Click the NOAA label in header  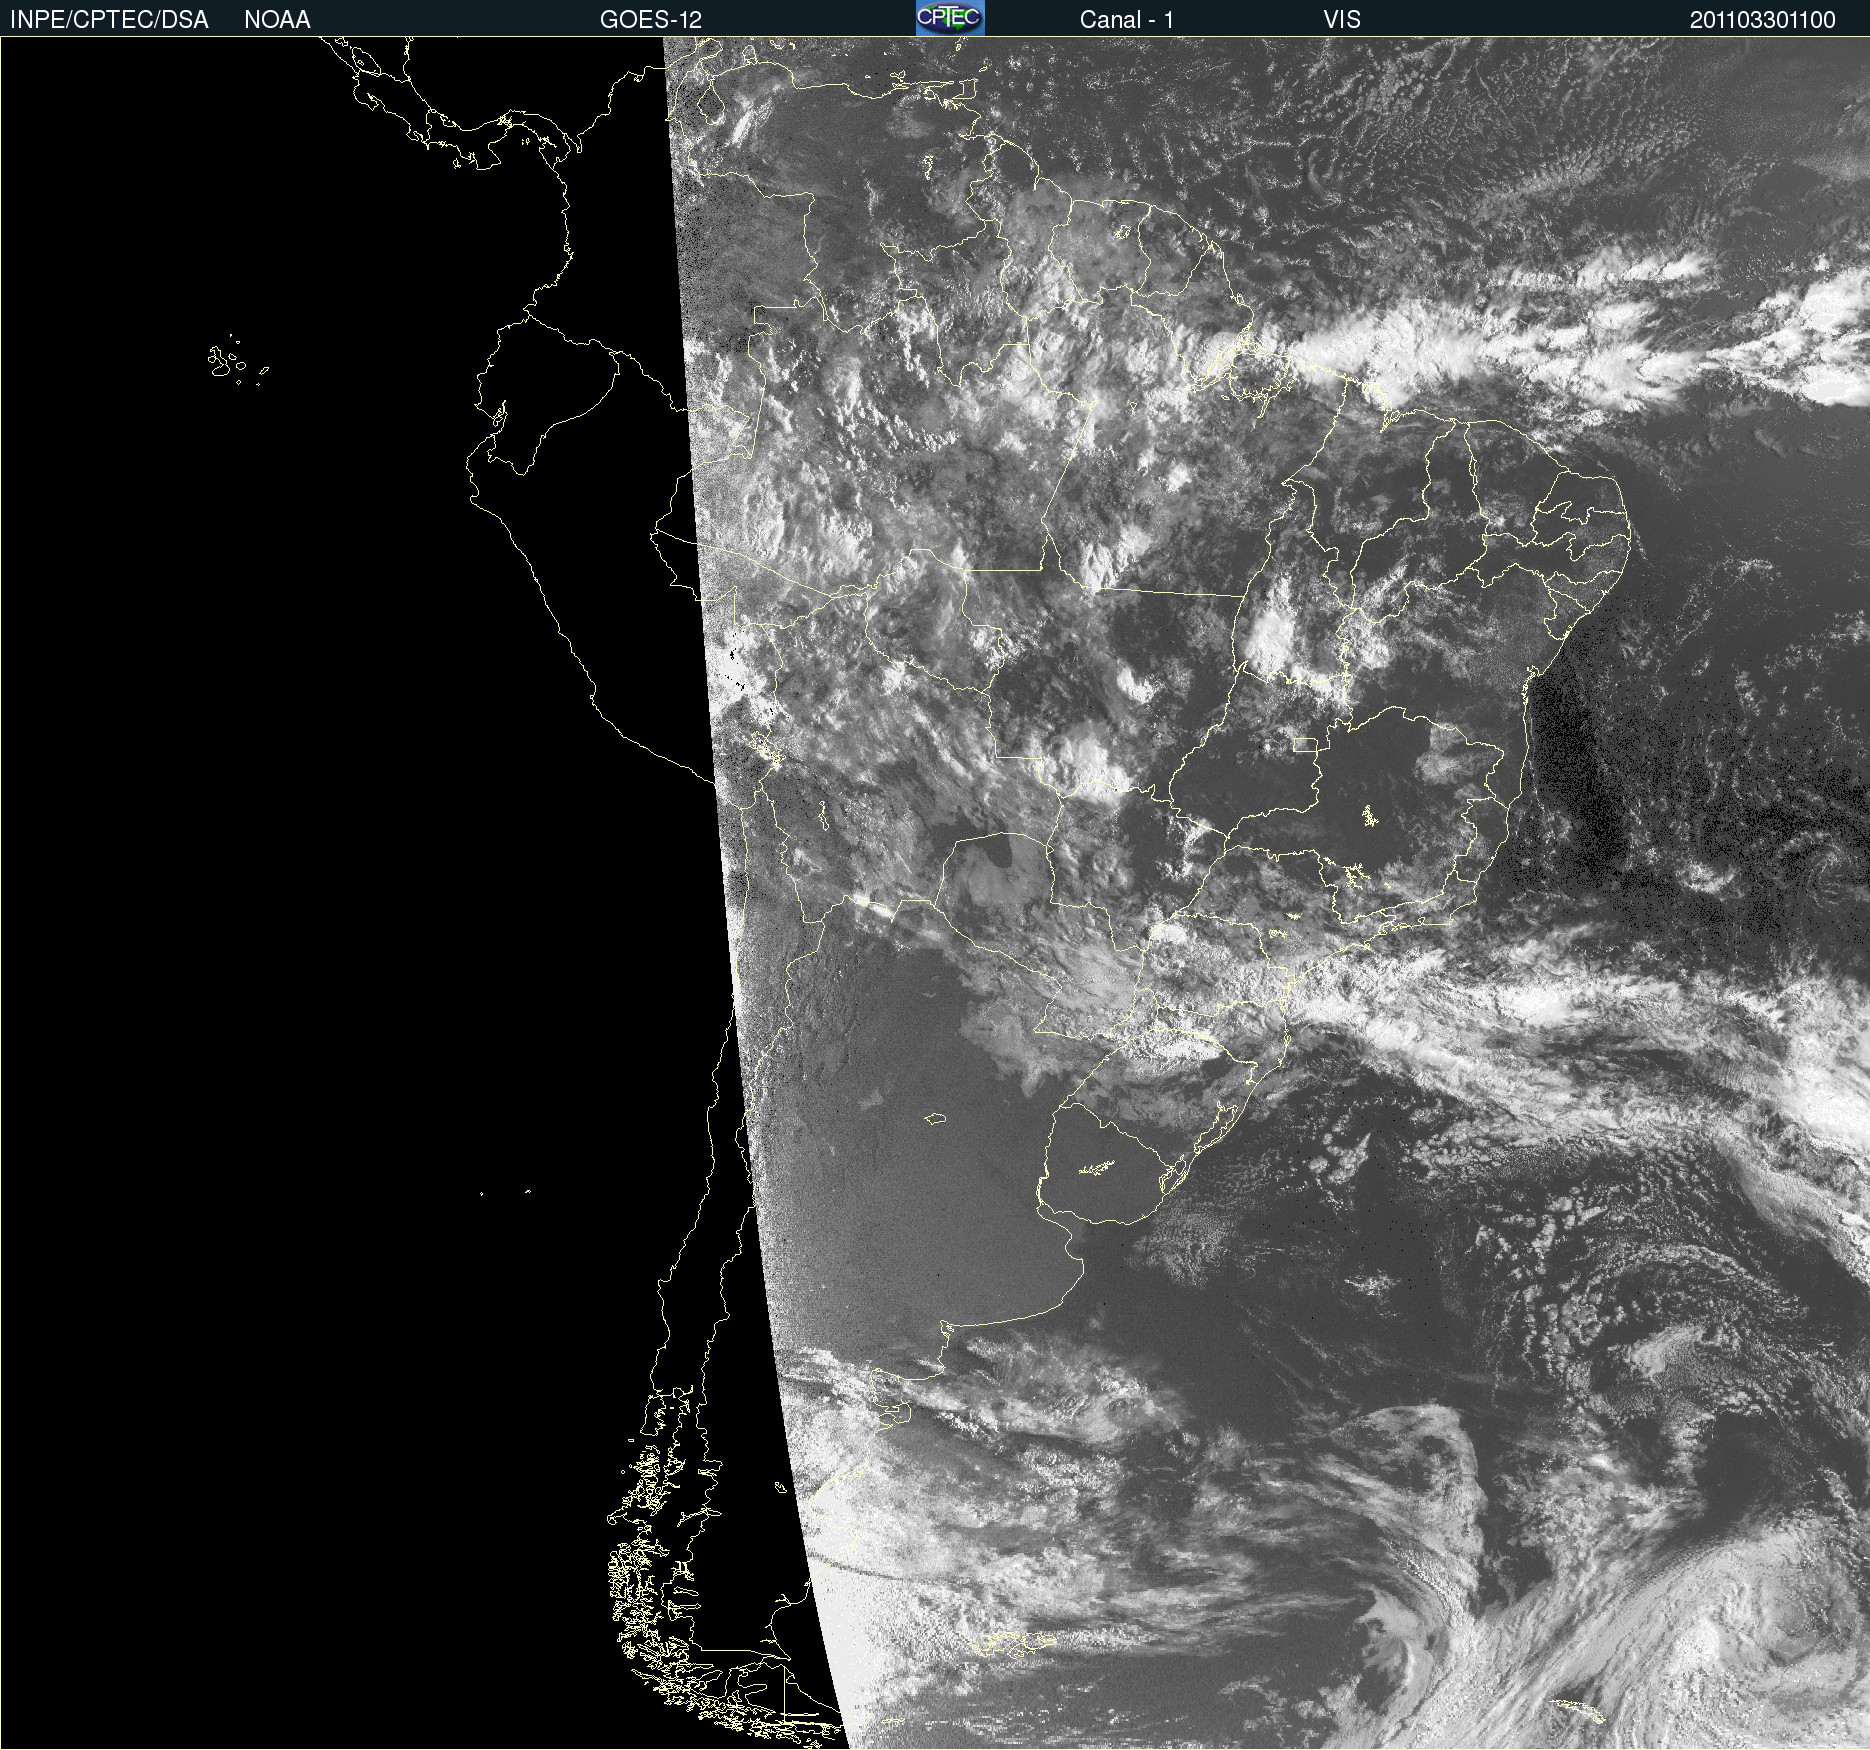(277, 20)
